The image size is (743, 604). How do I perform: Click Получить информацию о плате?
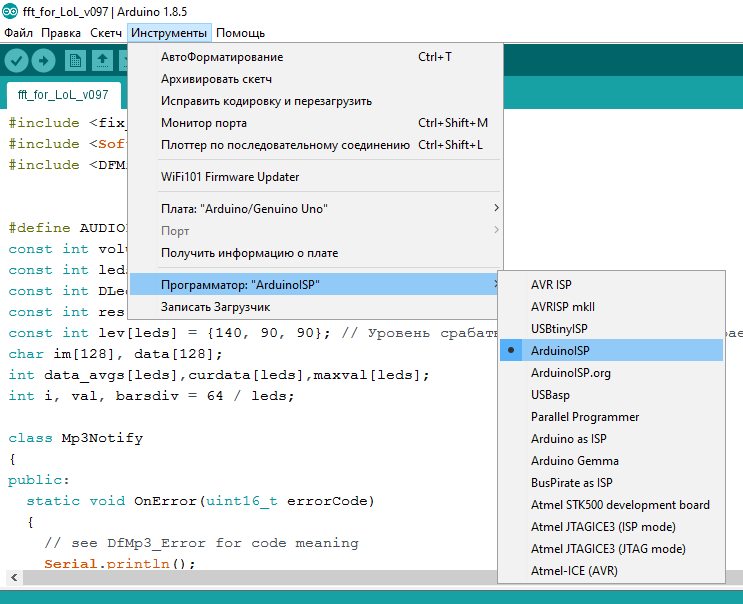tap(249, 252)
